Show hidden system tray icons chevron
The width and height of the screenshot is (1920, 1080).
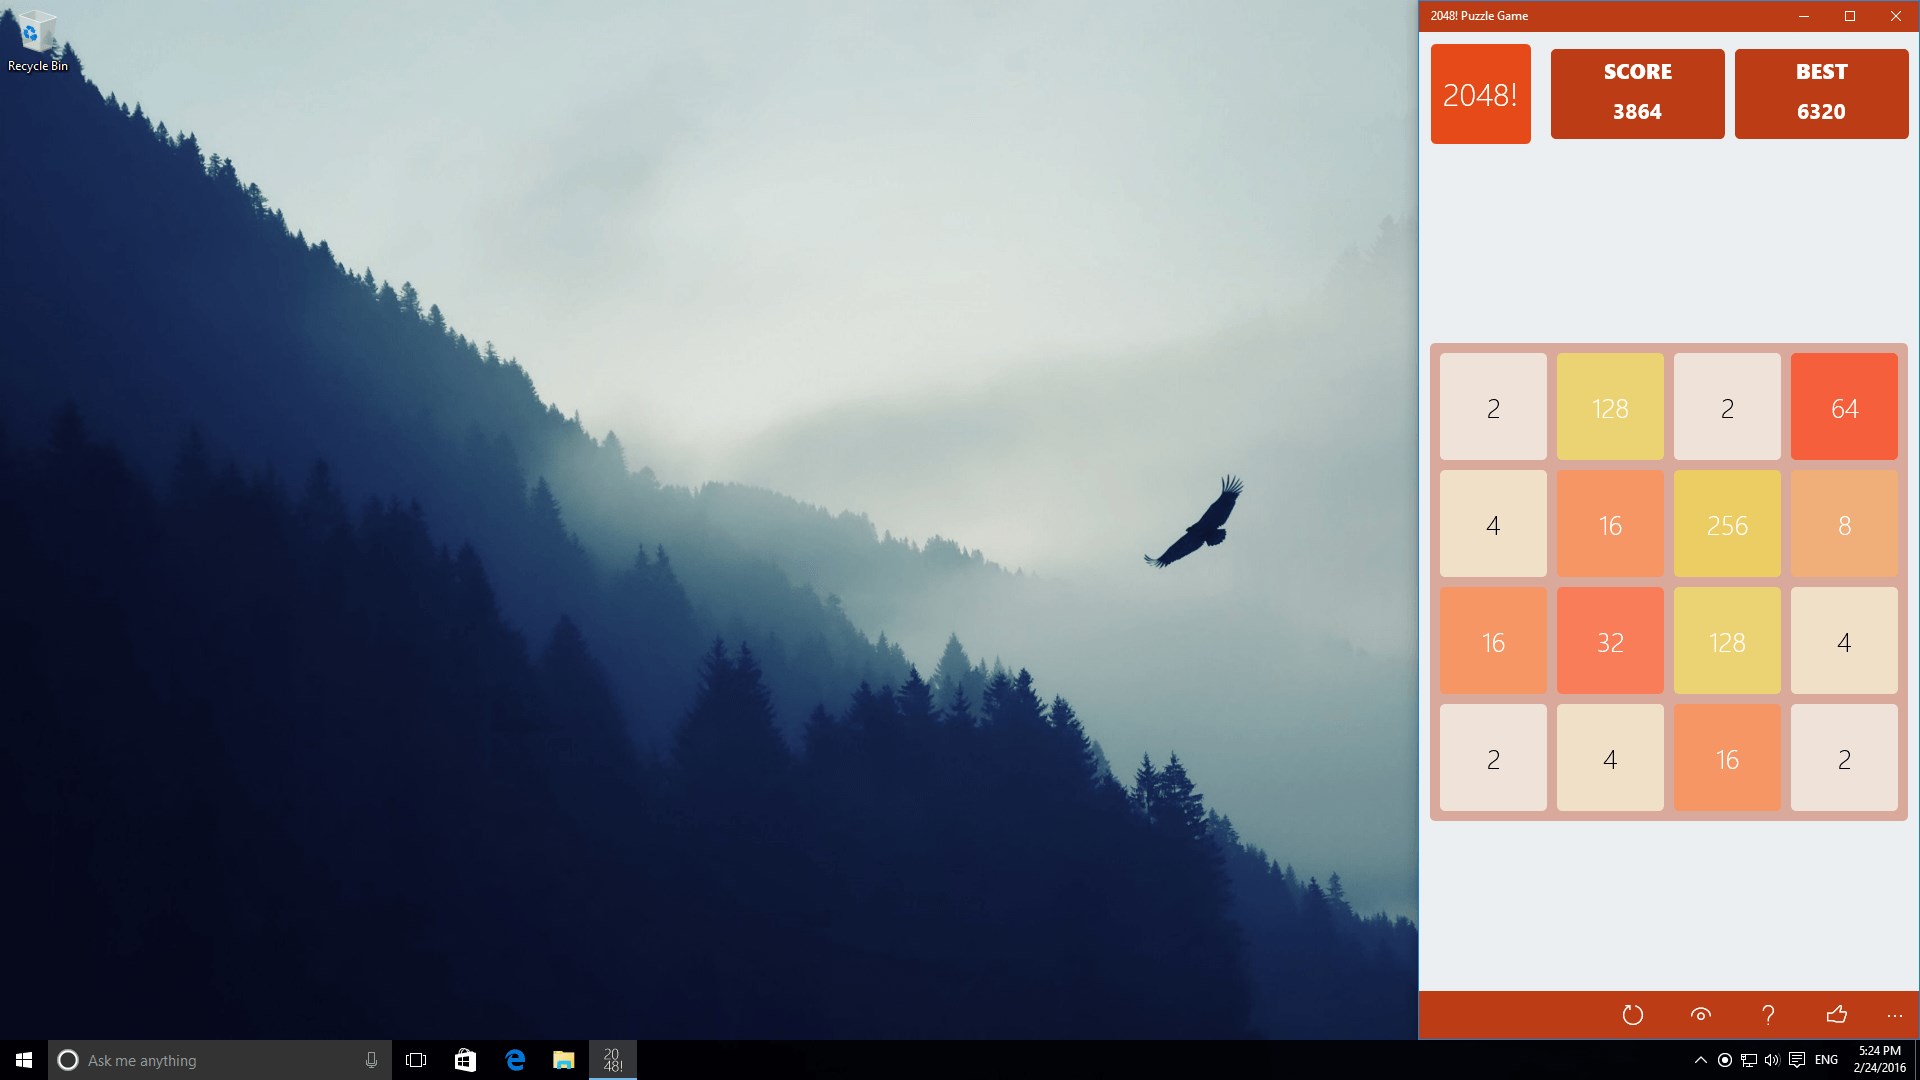coord(1700,1060)
